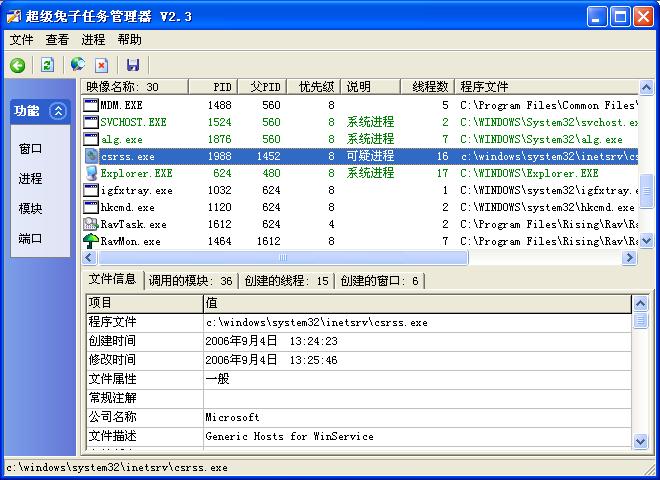Select 模块 in the sidebar

[30, 208]
